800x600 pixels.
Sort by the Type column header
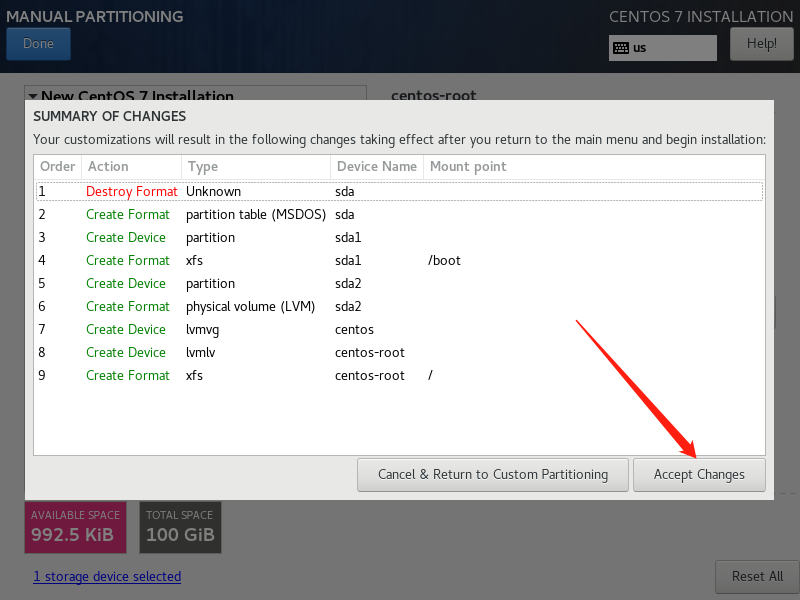click(x=256, y=167)
